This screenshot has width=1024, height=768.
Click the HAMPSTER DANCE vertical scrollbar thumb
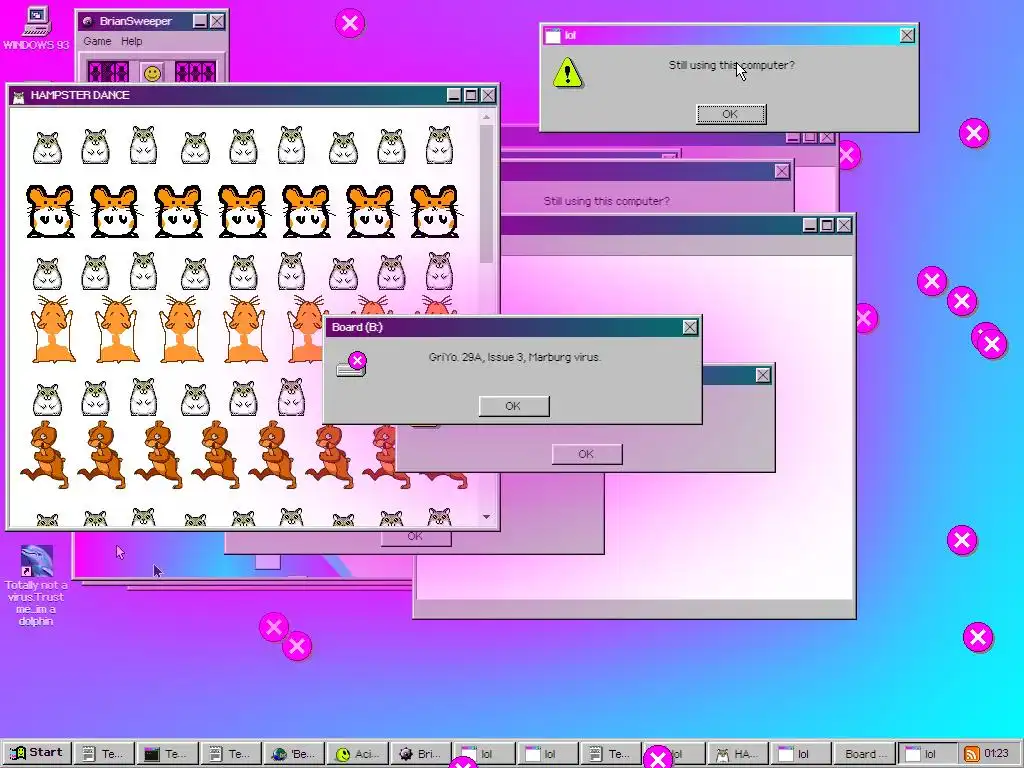tap(486, 194)
